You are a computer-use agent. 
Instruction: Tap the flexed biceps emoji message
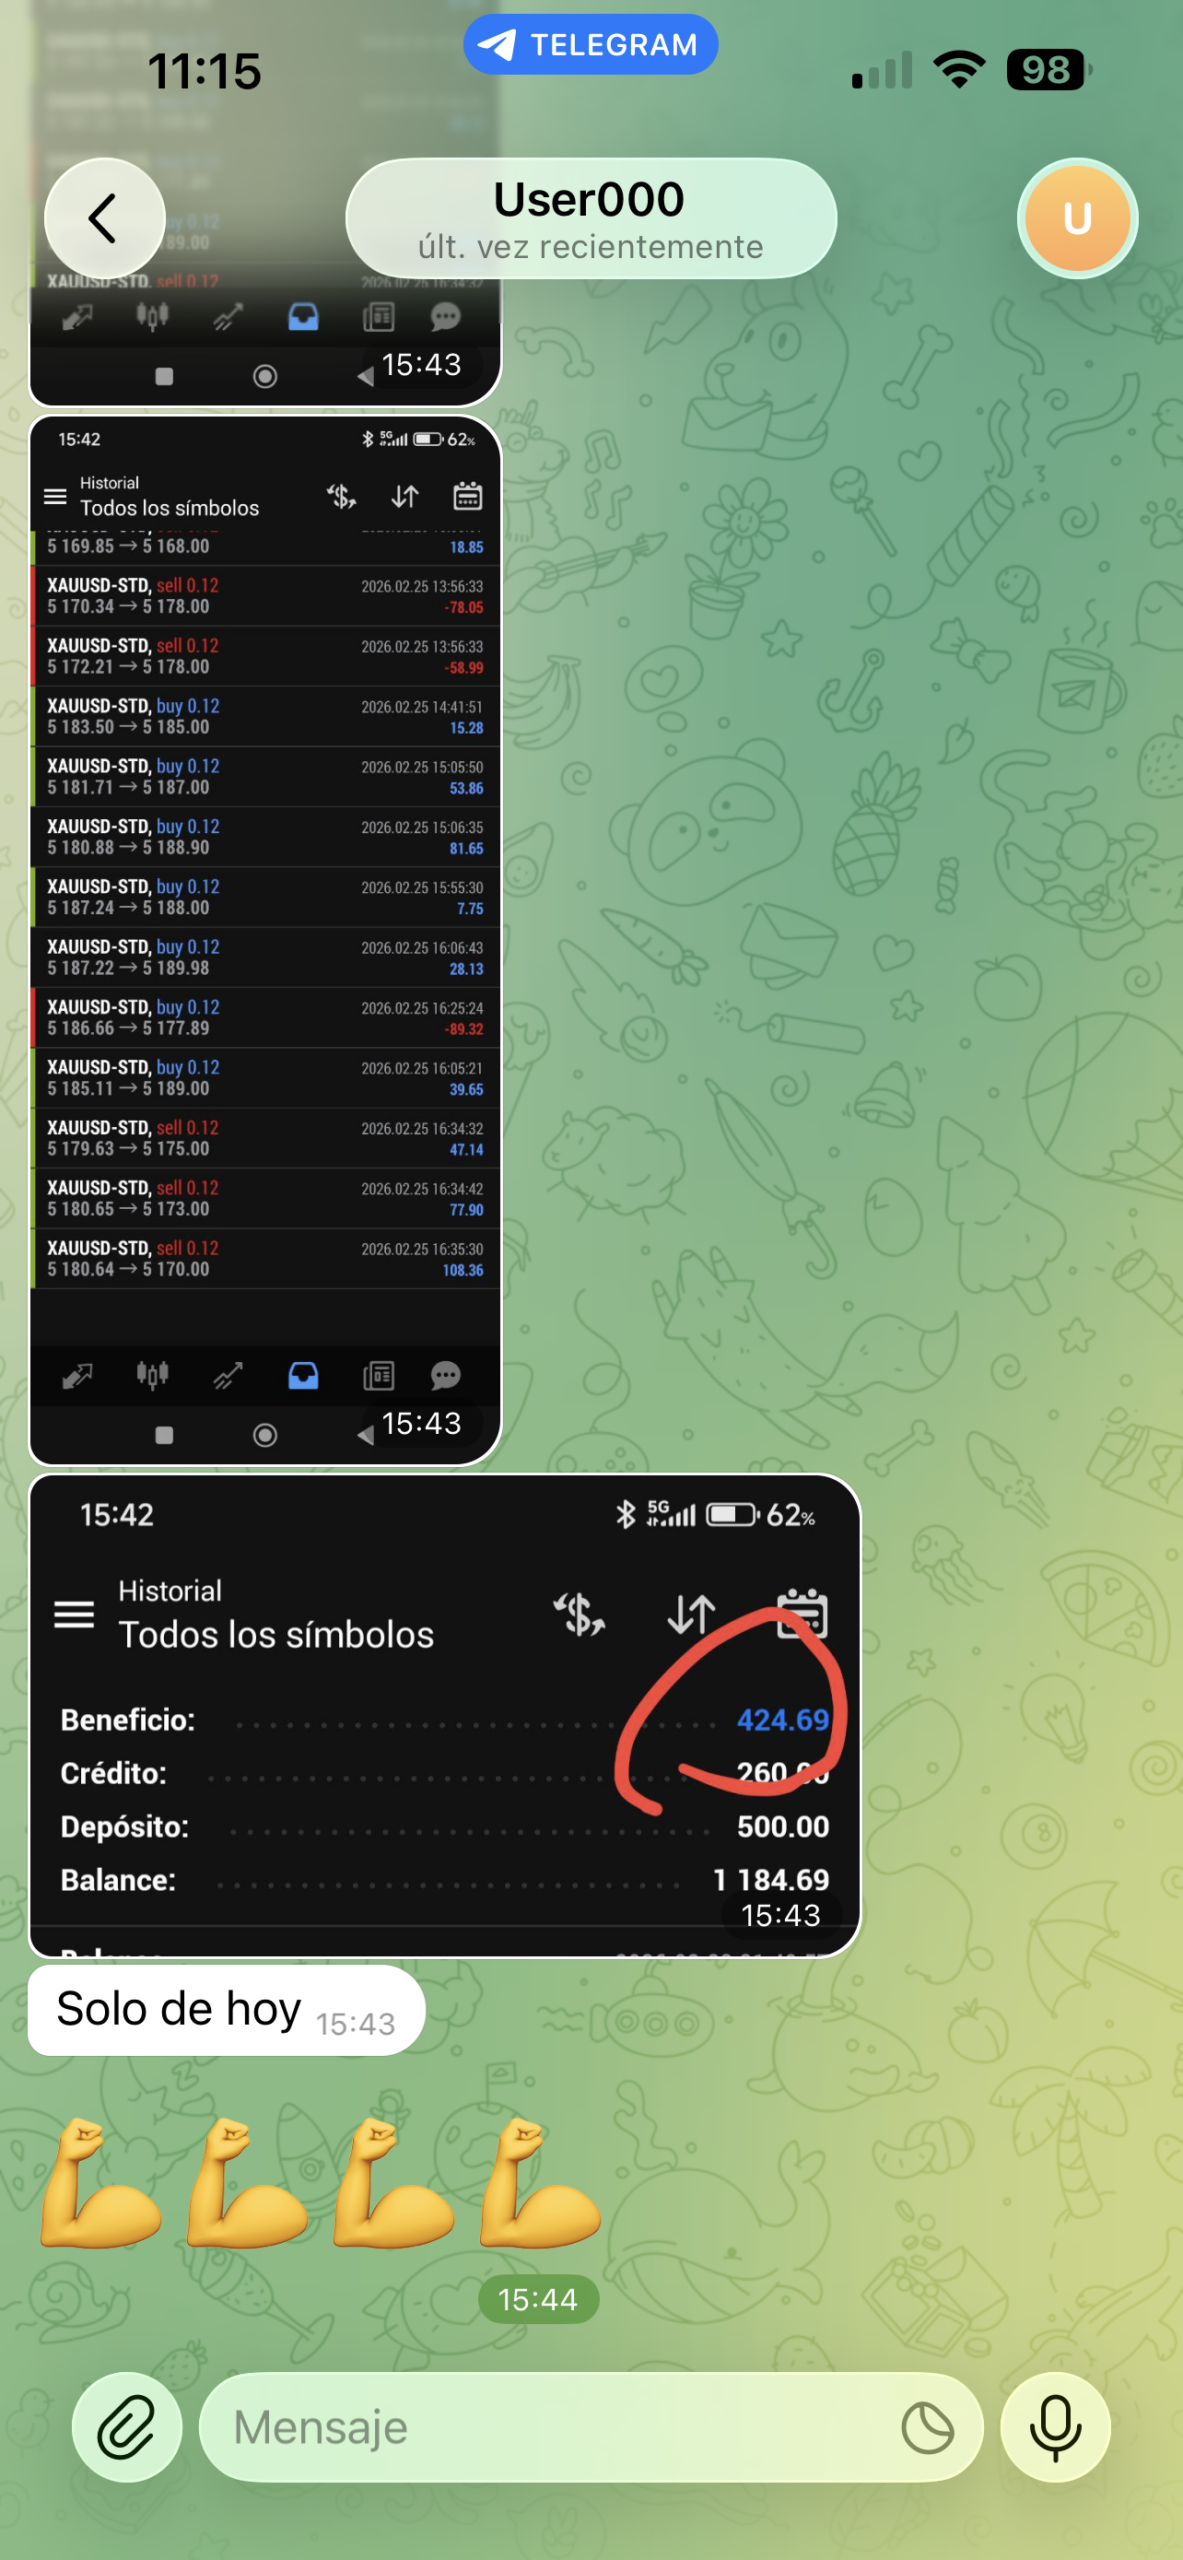[x=320, y=2182]
